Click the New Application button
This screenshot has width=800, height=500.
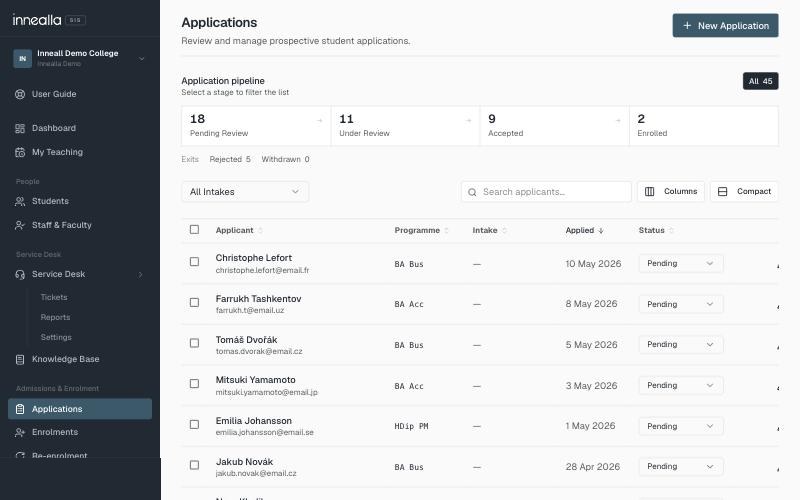pos(726,26)
